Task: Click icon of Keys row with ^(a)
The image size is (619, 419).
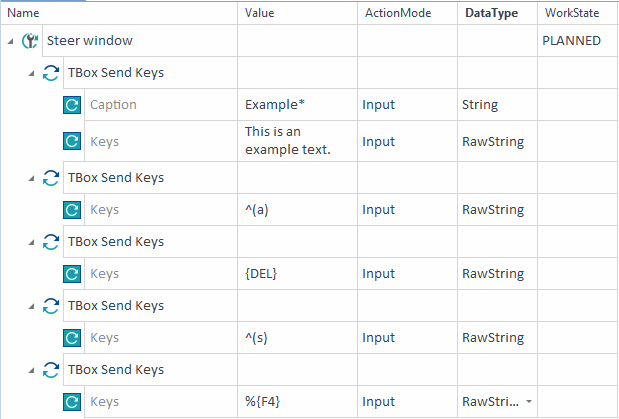Action: [x=72, y=210]
